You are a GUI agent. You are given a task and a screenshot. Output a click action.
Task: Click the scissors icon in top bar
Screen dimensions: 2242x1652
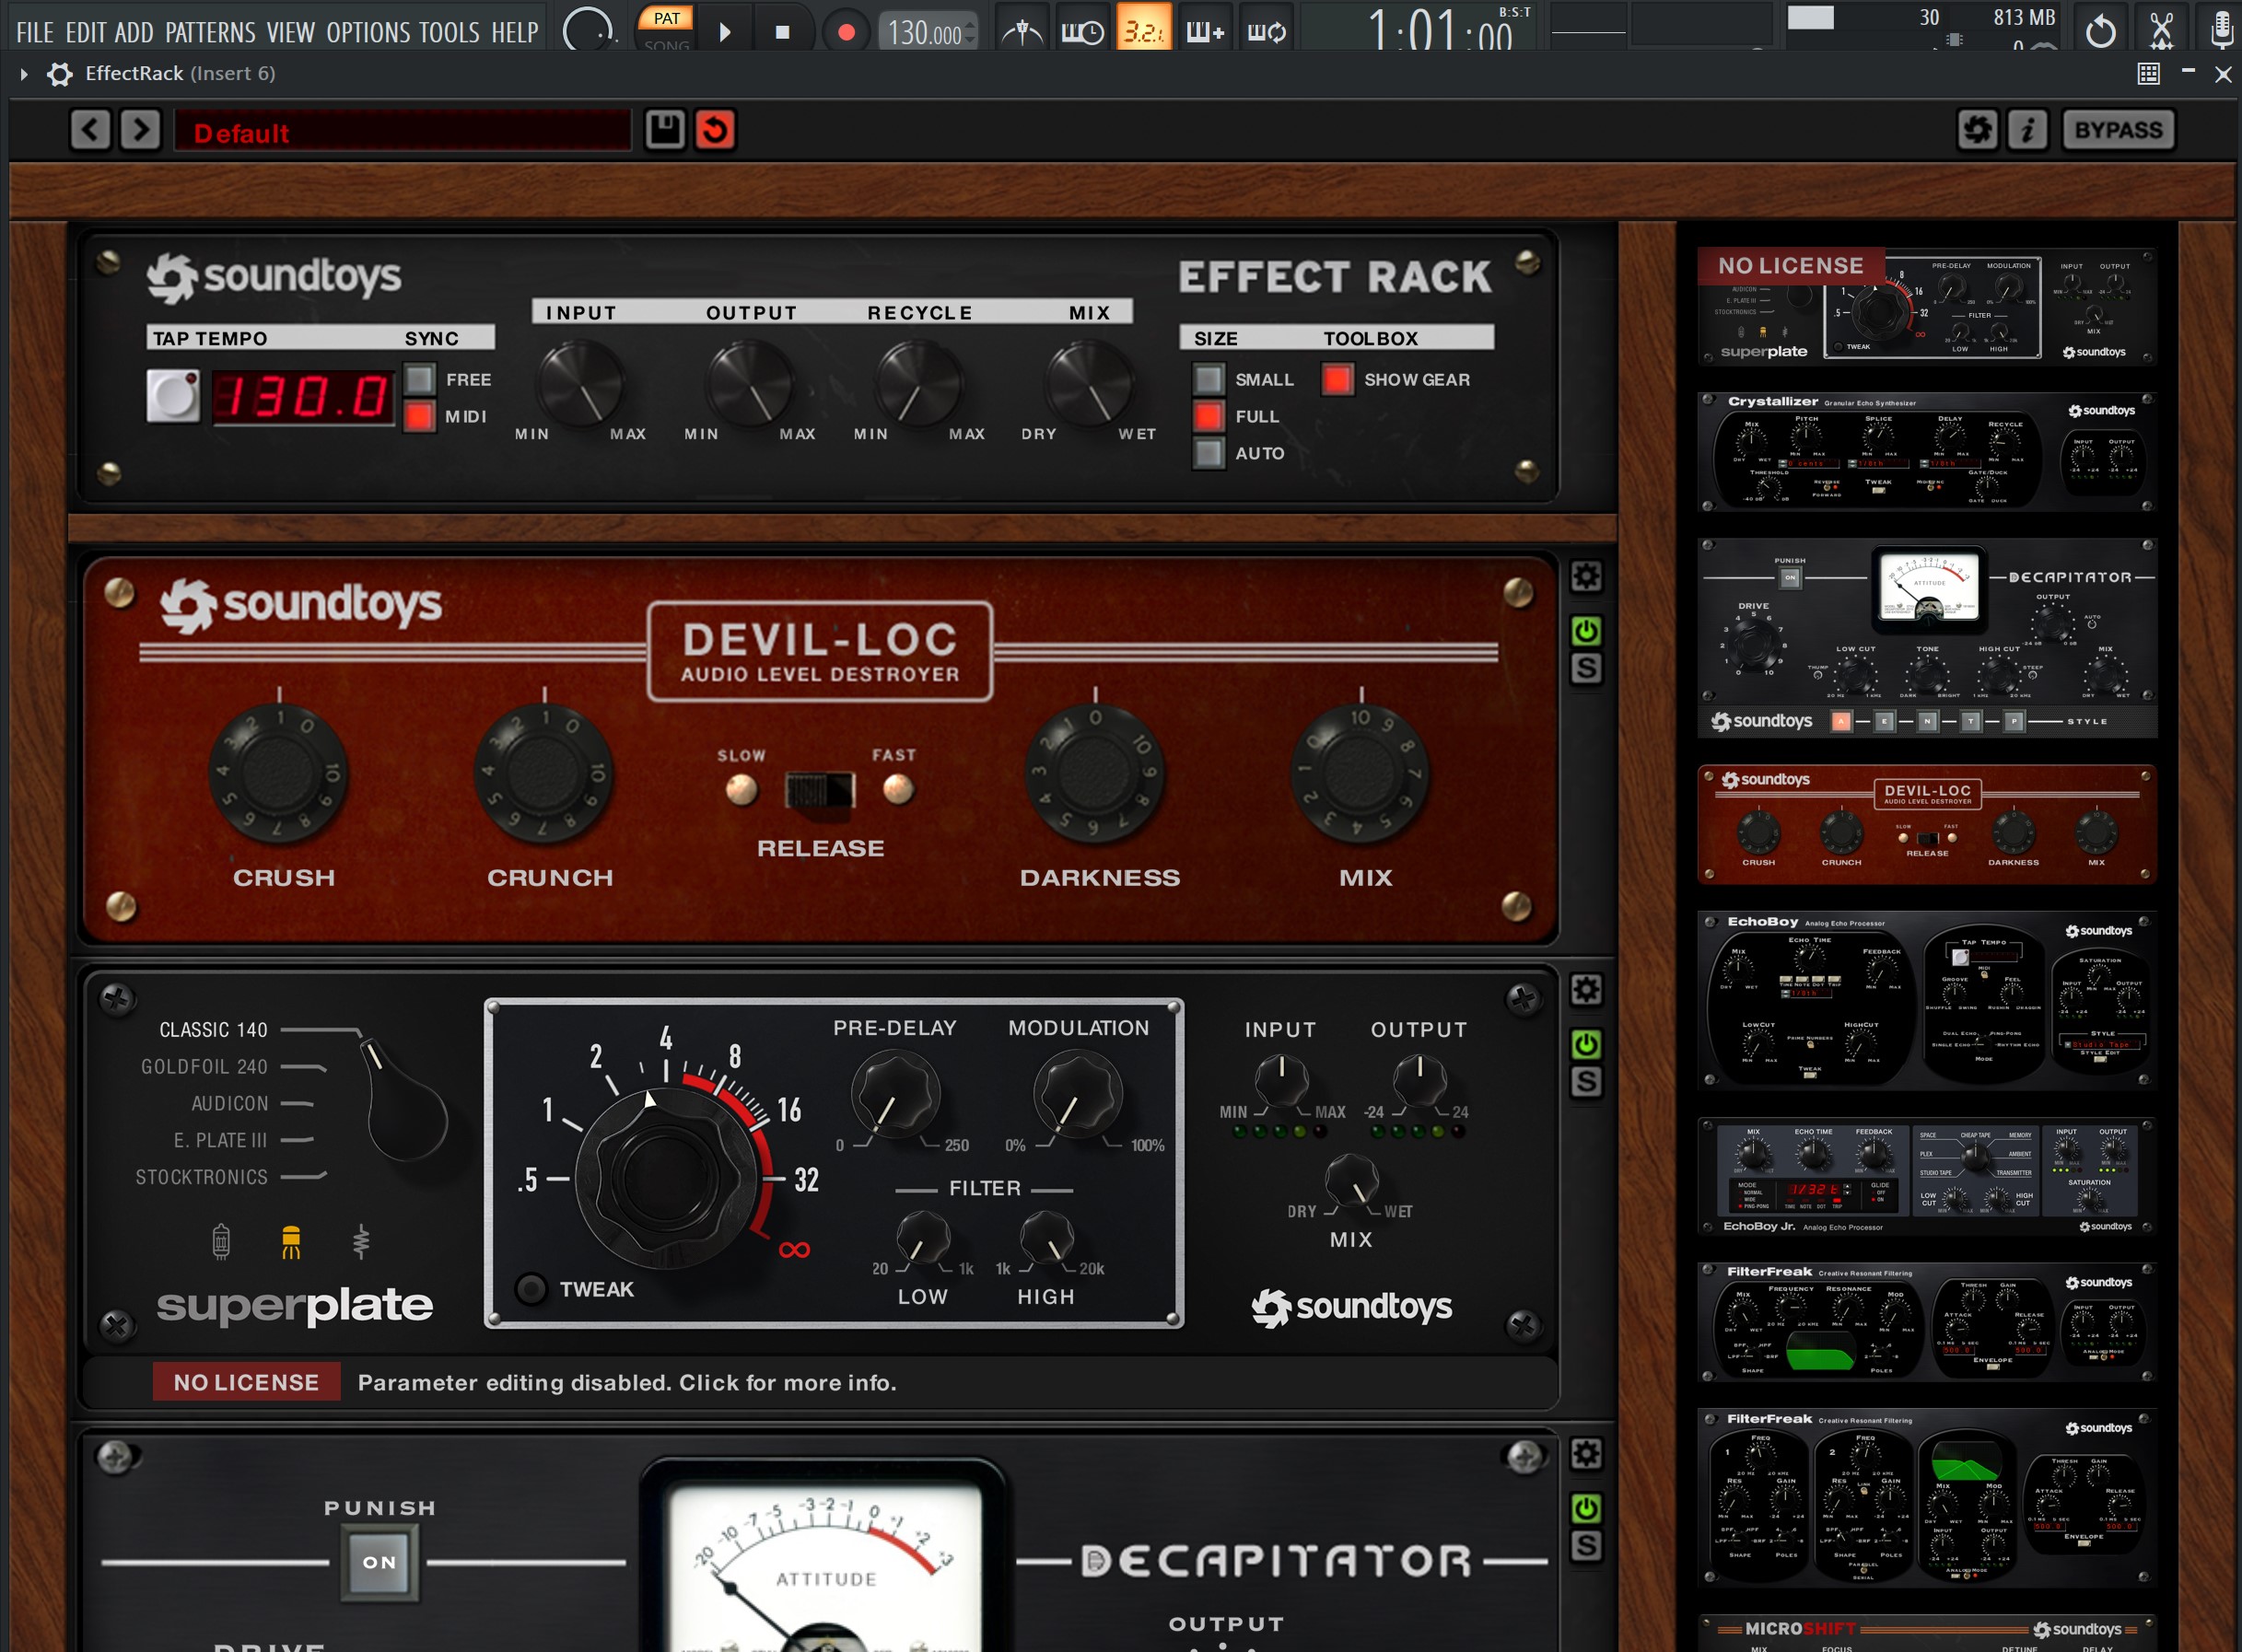point(2161,31)
